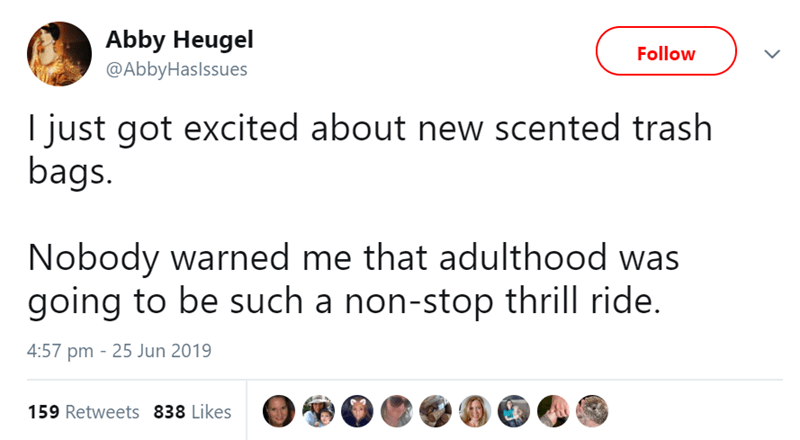The height and width of the screenshot is (440, 800).
Task: Click the sentence about adulthood thrill ride
Action: click(x=355, y=278)
